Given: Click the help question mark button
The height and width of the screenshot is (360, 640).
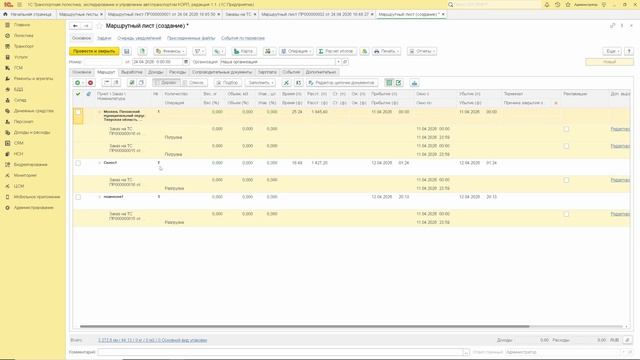Looking at the screenshot, I should 629,51.
